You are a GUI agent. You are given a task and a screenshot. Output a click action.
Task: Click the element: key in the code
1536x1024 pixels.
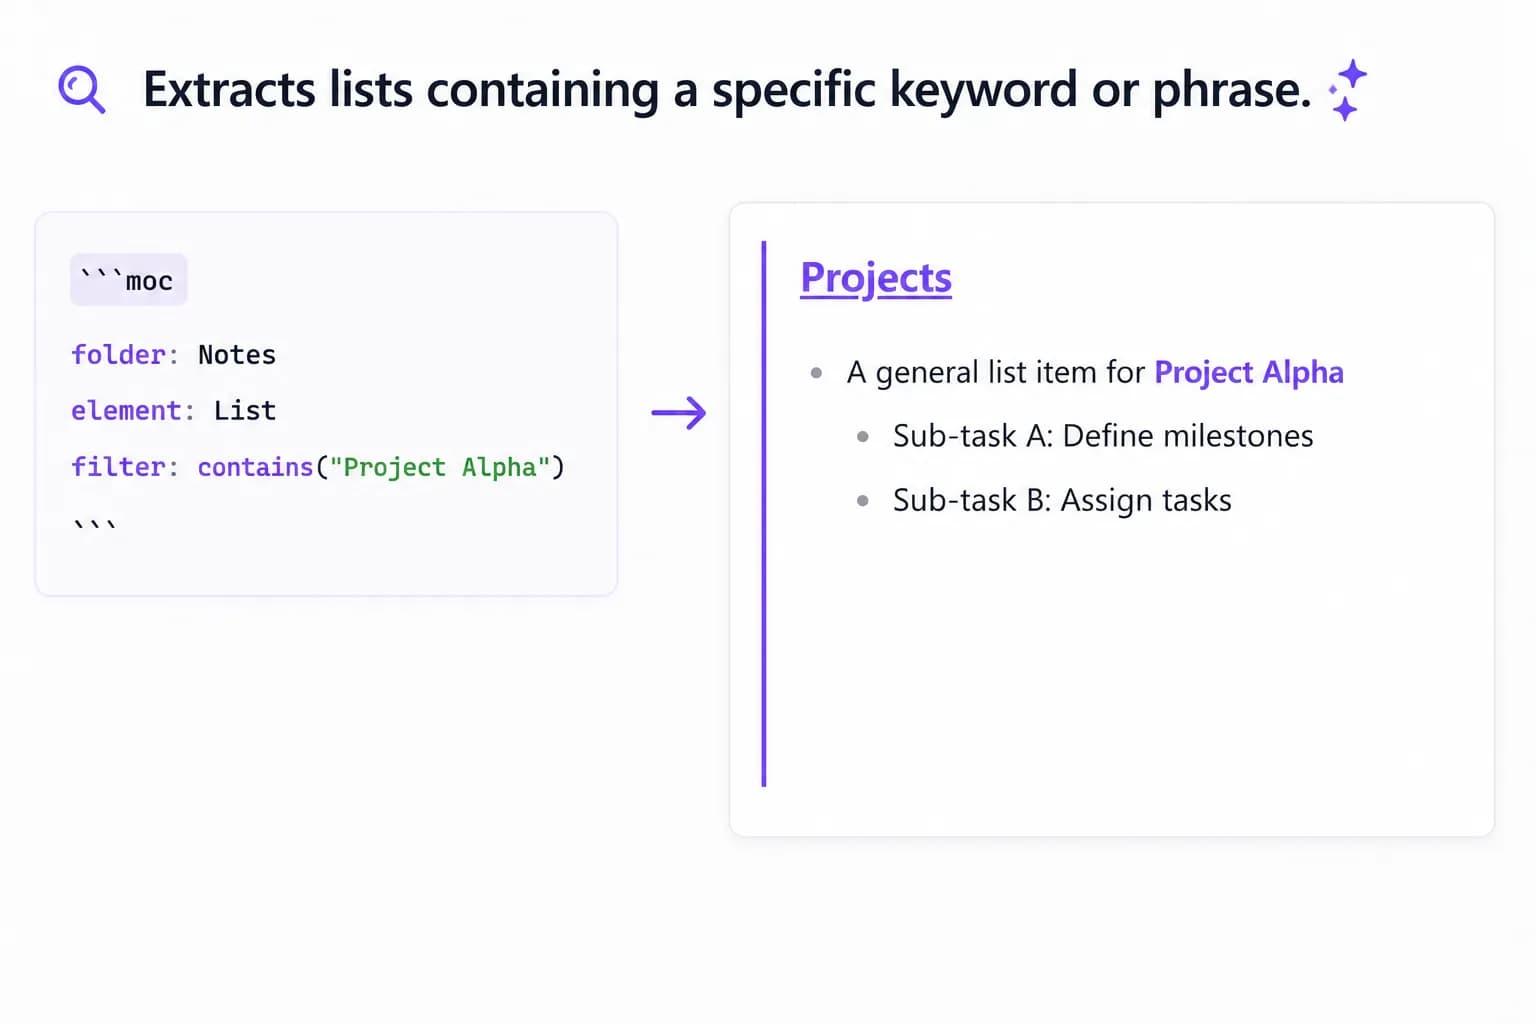(x=133, y=411)
